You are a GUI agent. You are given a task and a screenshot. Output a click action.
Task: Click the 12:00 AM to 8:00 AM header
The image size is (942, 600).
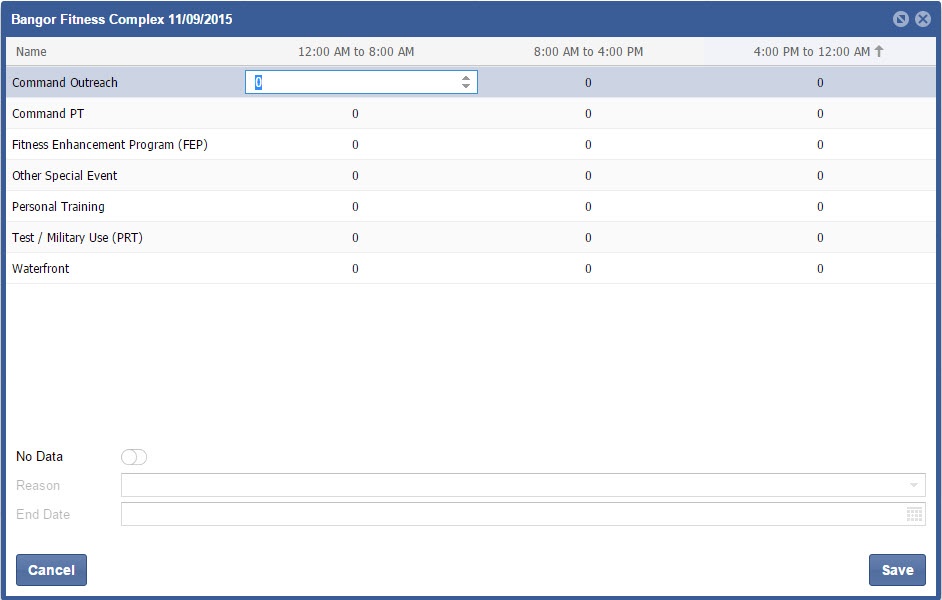point(356,52)
